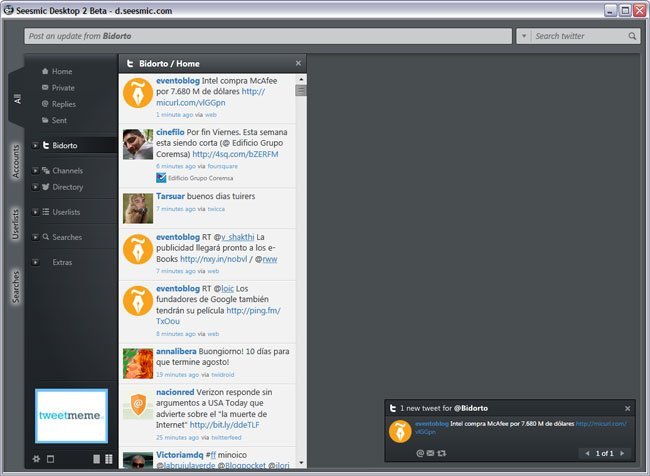Select Extras in the sidebar
Screen dimensions: 650x476
[62, 262]
